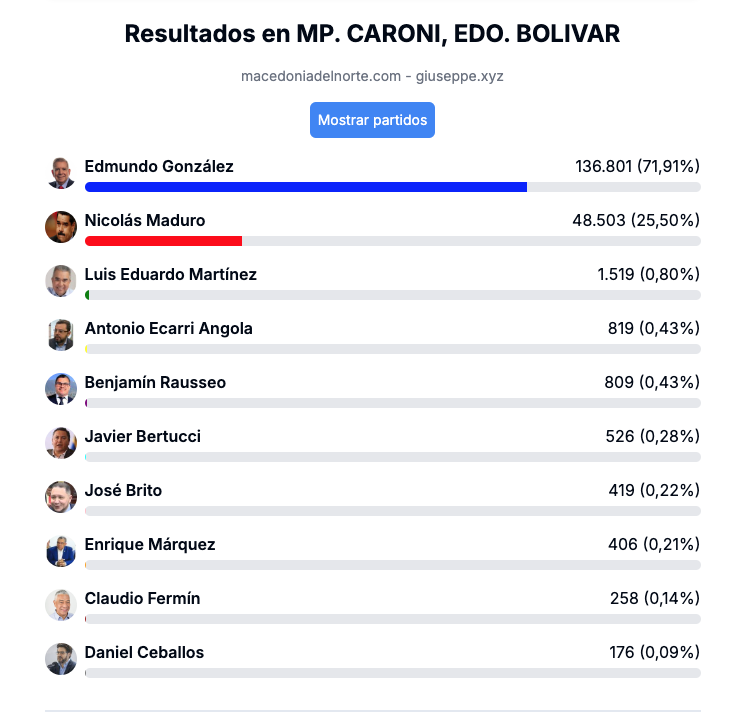
Task: Click the 136.801 (71,91%) vote count
Action: pyautogui.click(x=637, y=166)
